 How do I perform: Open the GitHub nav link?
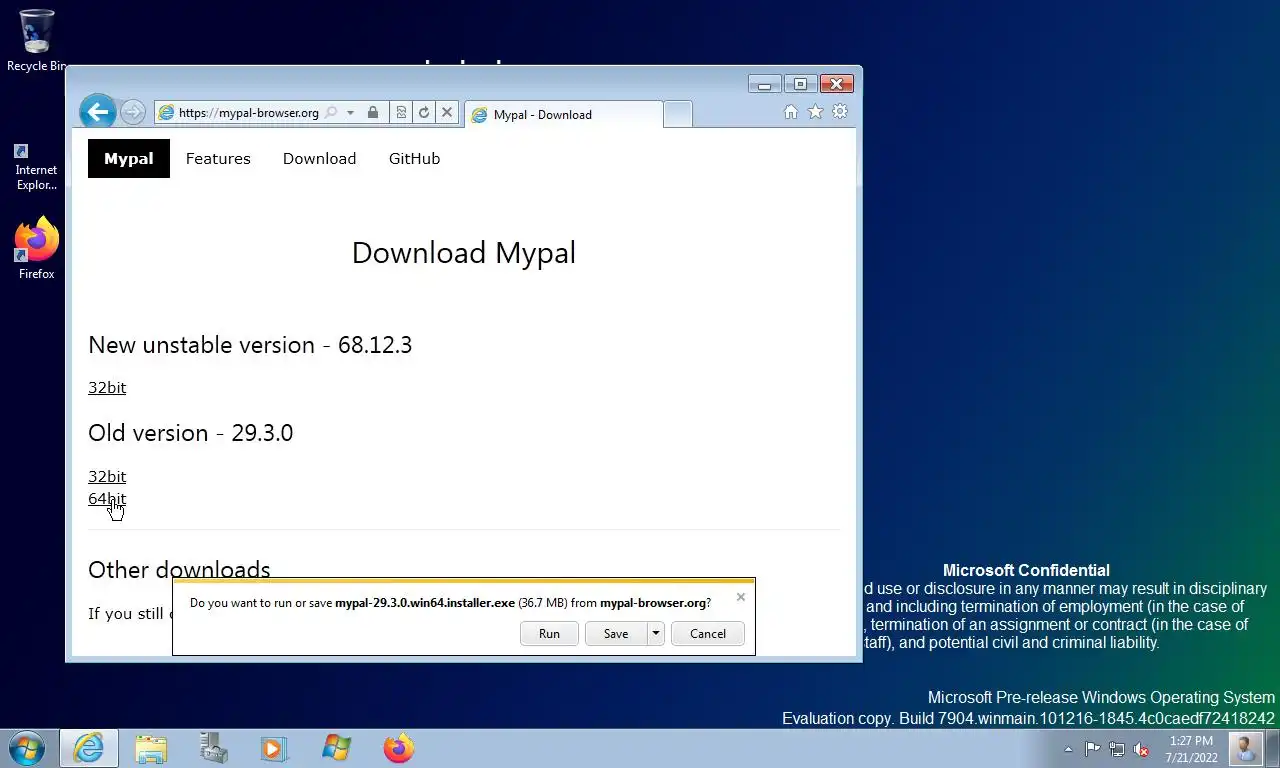414,158
